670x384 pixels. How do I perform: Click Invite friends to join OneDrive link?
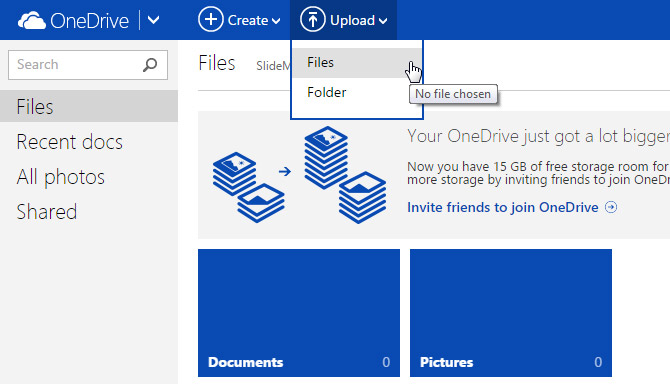502,208
